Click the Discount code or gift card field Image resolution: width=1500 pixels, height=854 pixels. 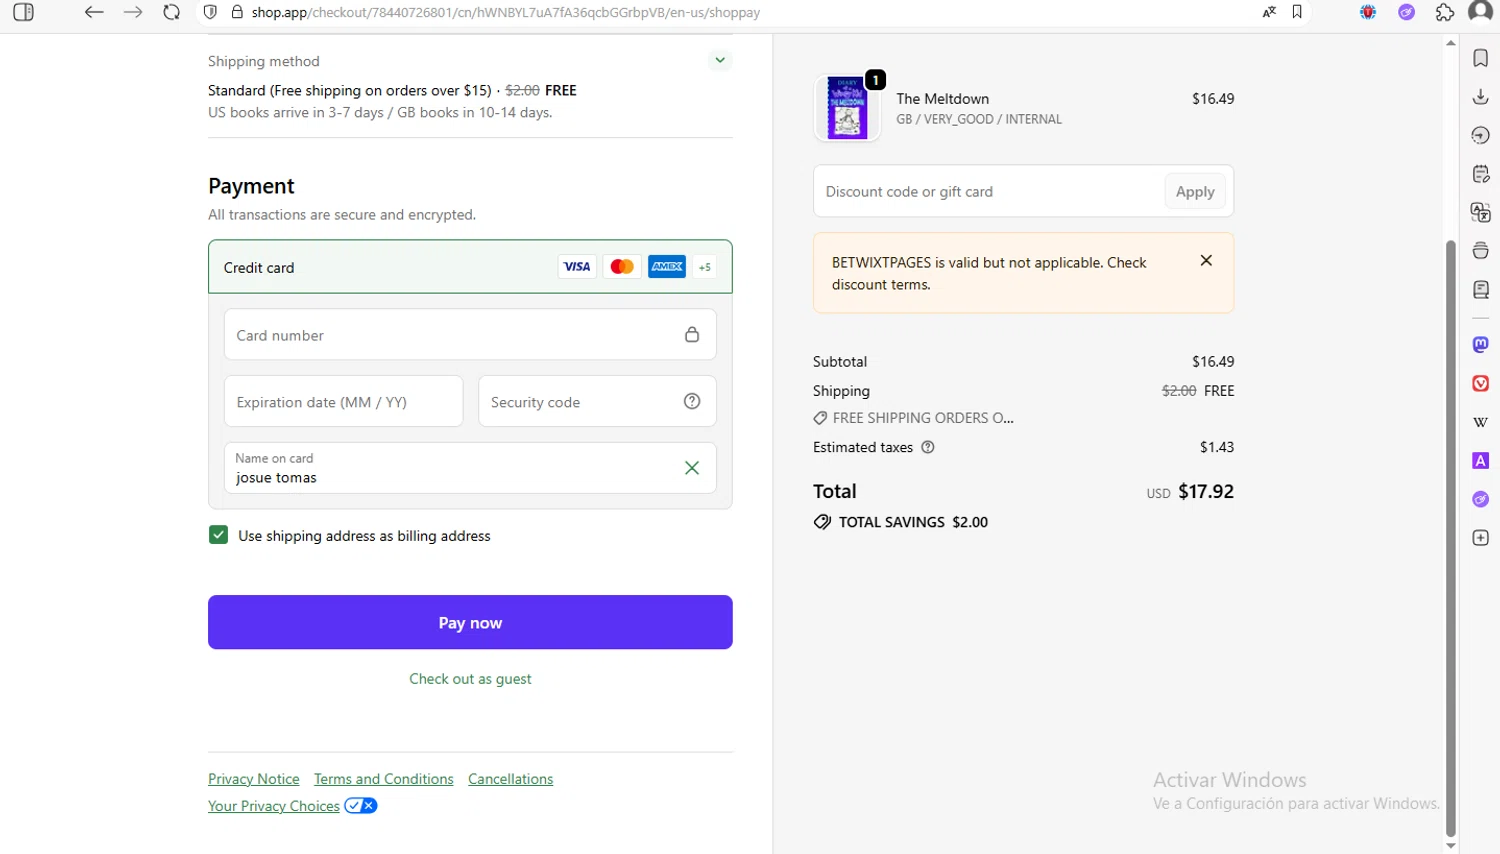point(988,191)
